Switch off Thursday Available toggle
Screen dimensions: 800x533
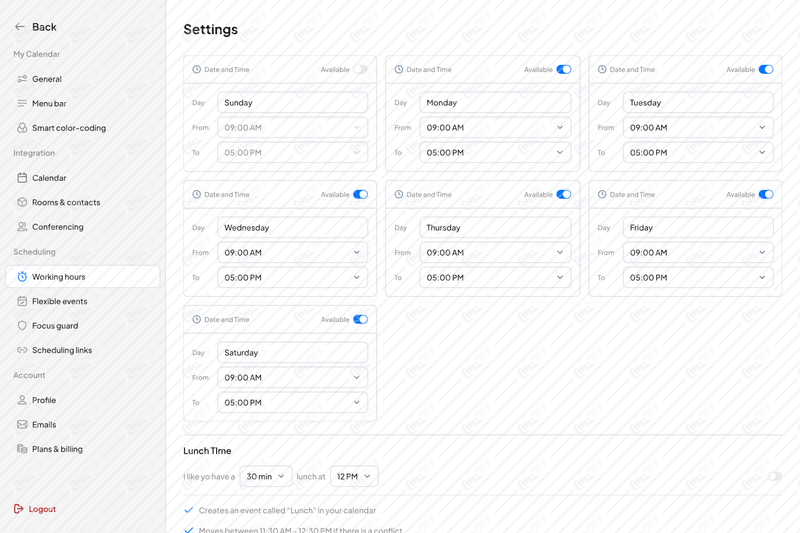pos(564,194)
